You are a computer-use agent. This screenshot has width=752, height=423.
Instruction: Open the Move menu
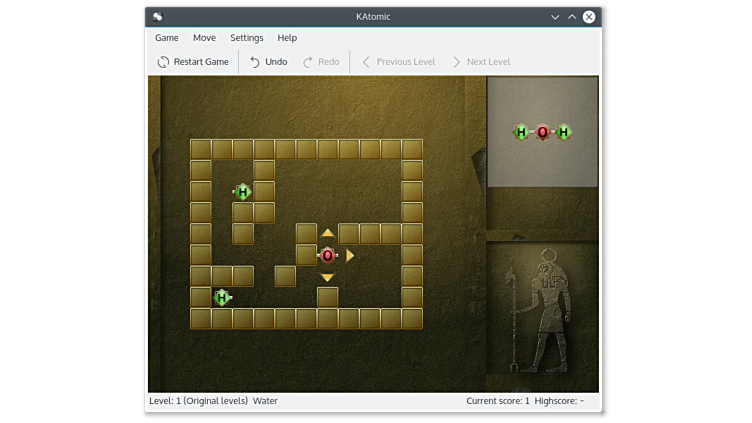(204, 38)
